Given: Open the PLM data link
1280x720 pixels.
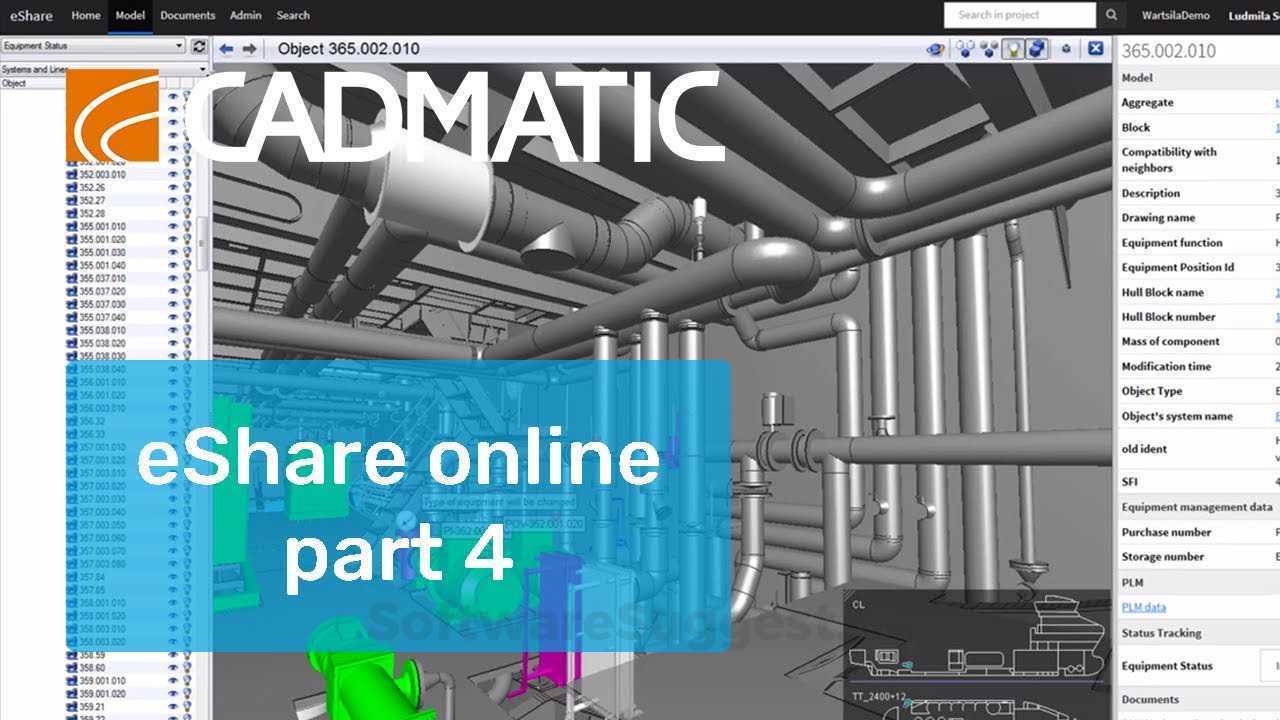Looking at the screenshot, I should [1141, 607].
